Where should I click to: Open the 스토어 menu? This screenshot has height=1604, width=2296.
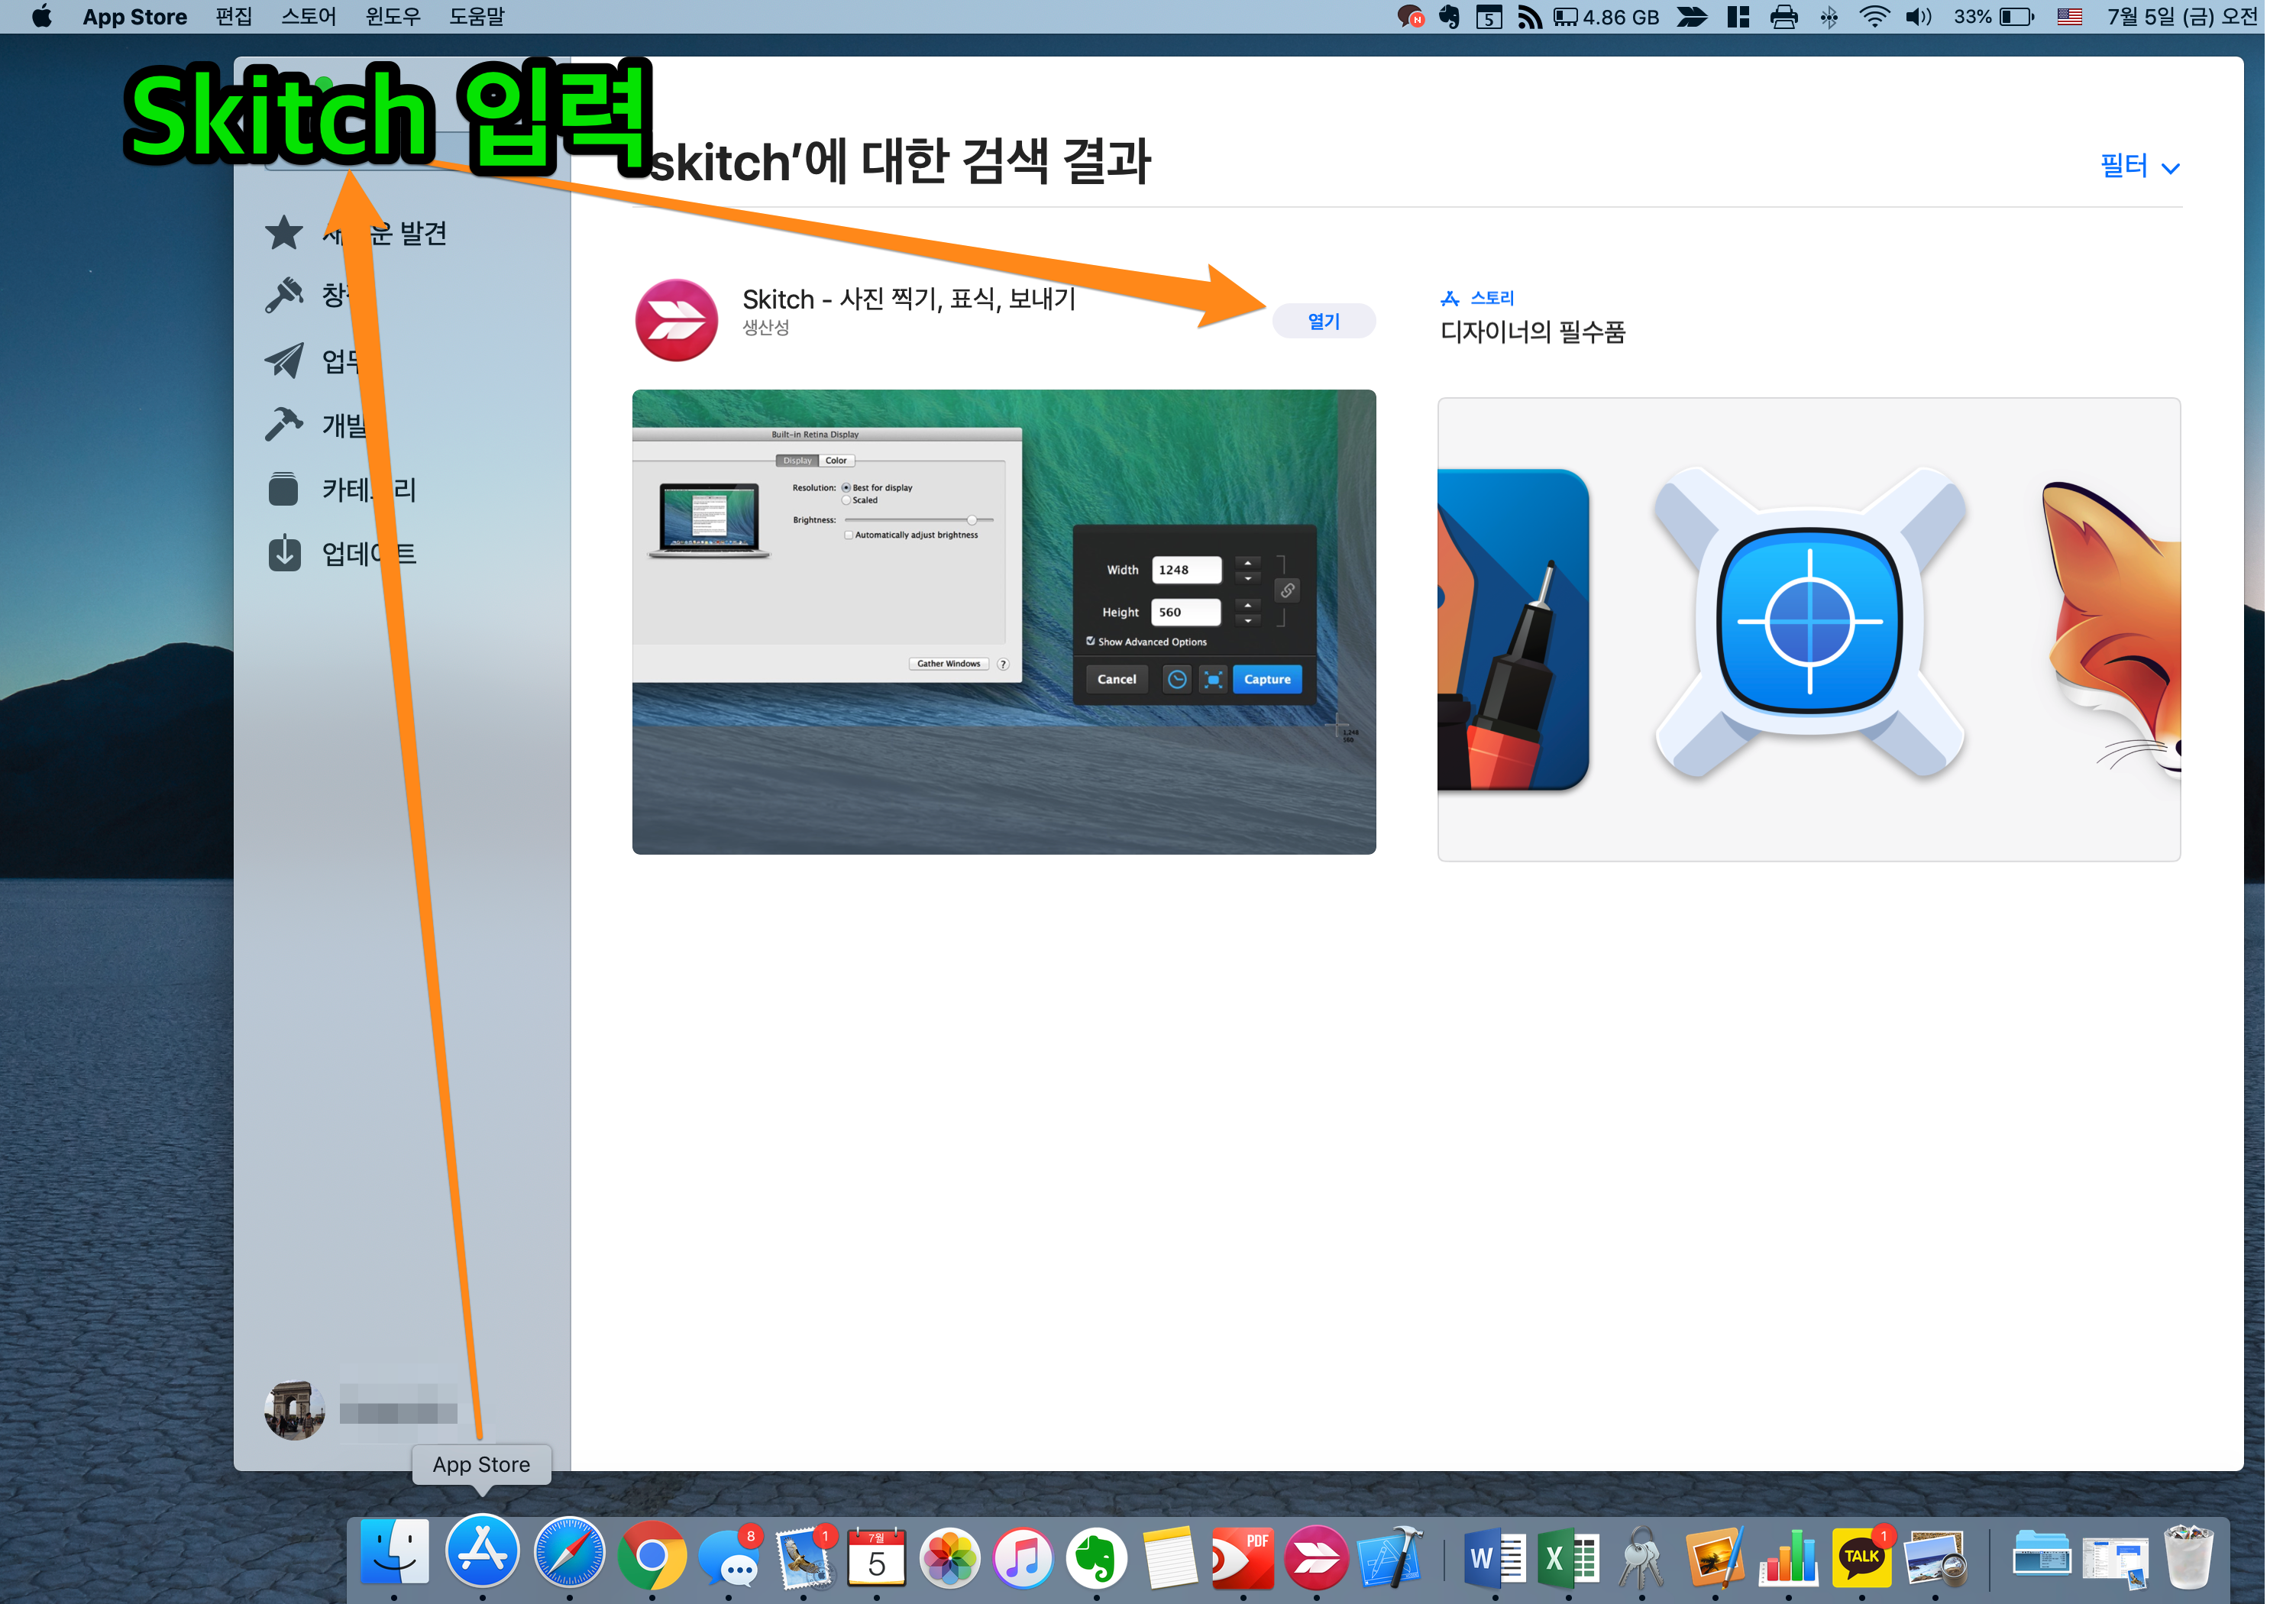coord(308,17)
